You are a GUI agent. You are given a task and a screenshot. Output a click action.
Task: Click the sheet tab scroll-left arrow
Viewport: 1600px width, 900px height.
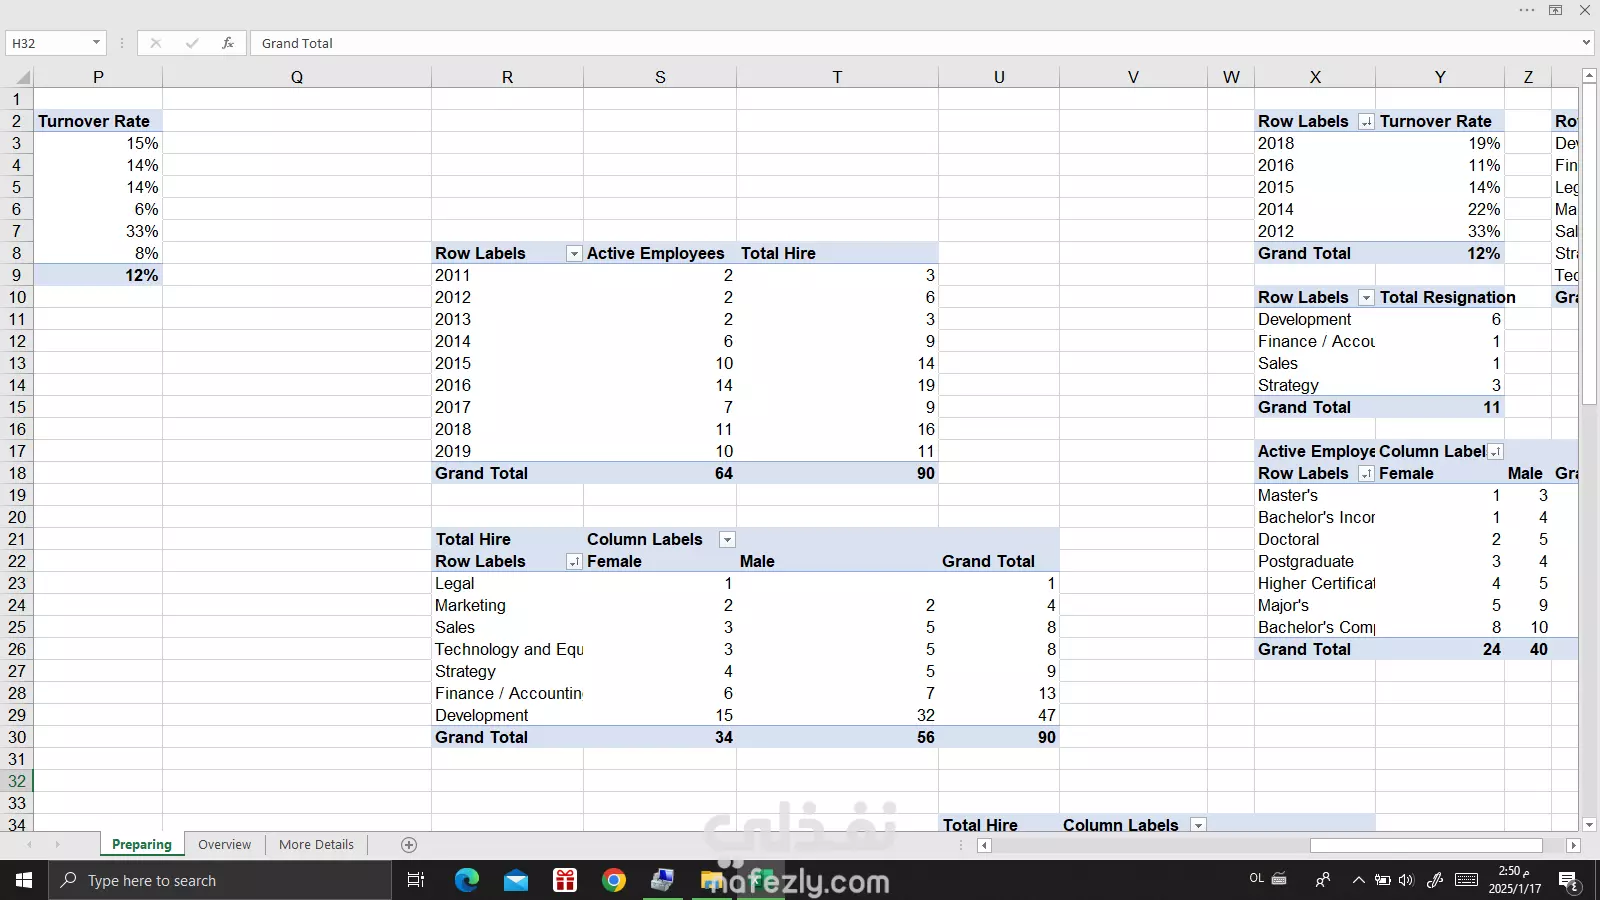29,845
